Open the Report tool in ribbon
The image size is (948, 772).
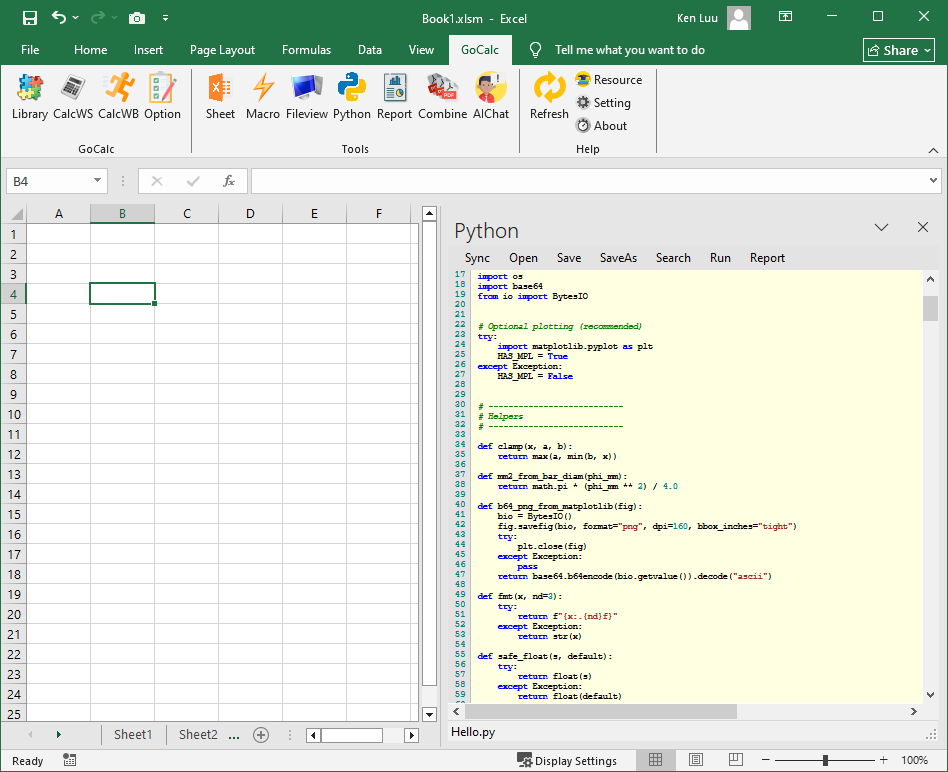[394, 96]
